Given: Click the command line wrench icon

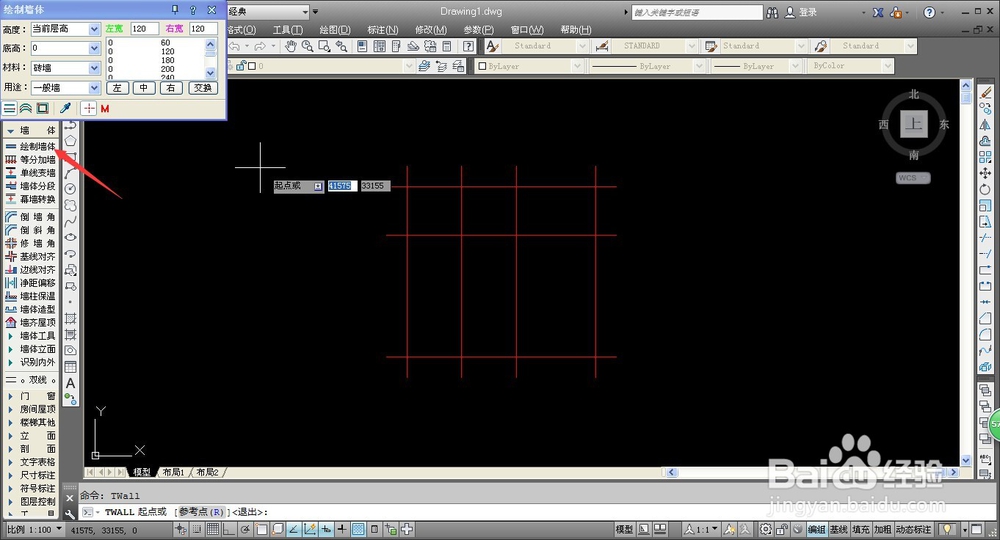Looking at the screenshot, I should [70, 513].
